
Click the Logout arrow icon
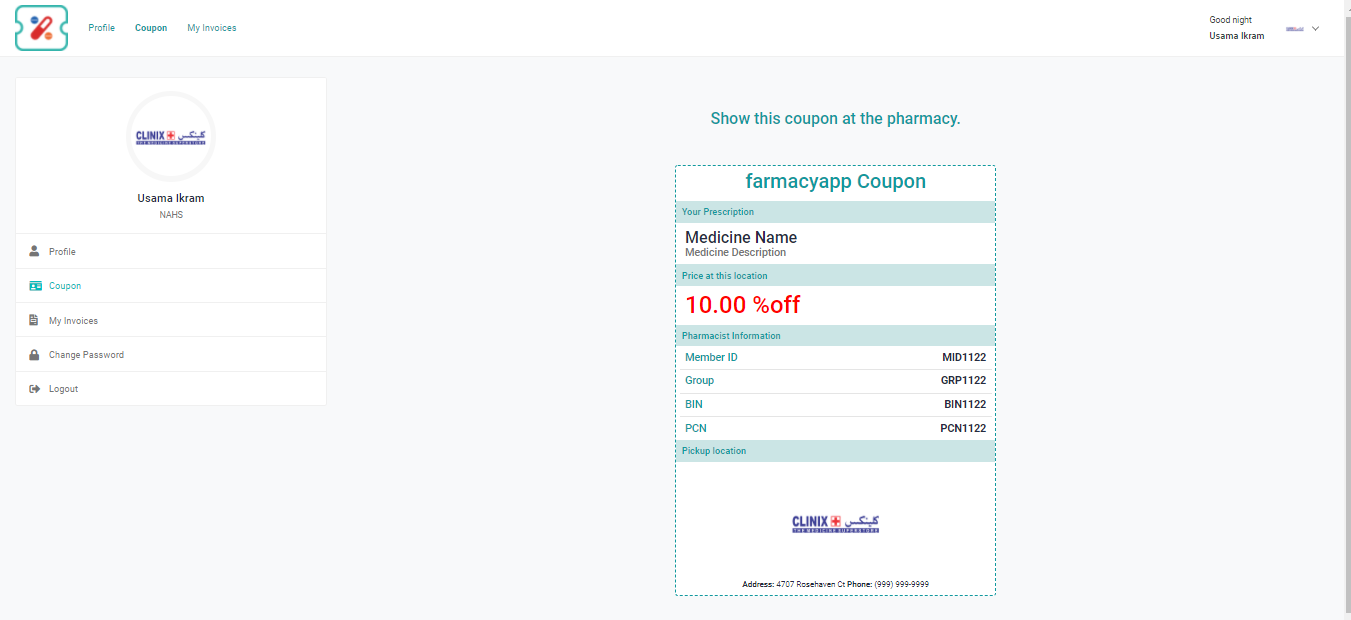coord(34,389)
